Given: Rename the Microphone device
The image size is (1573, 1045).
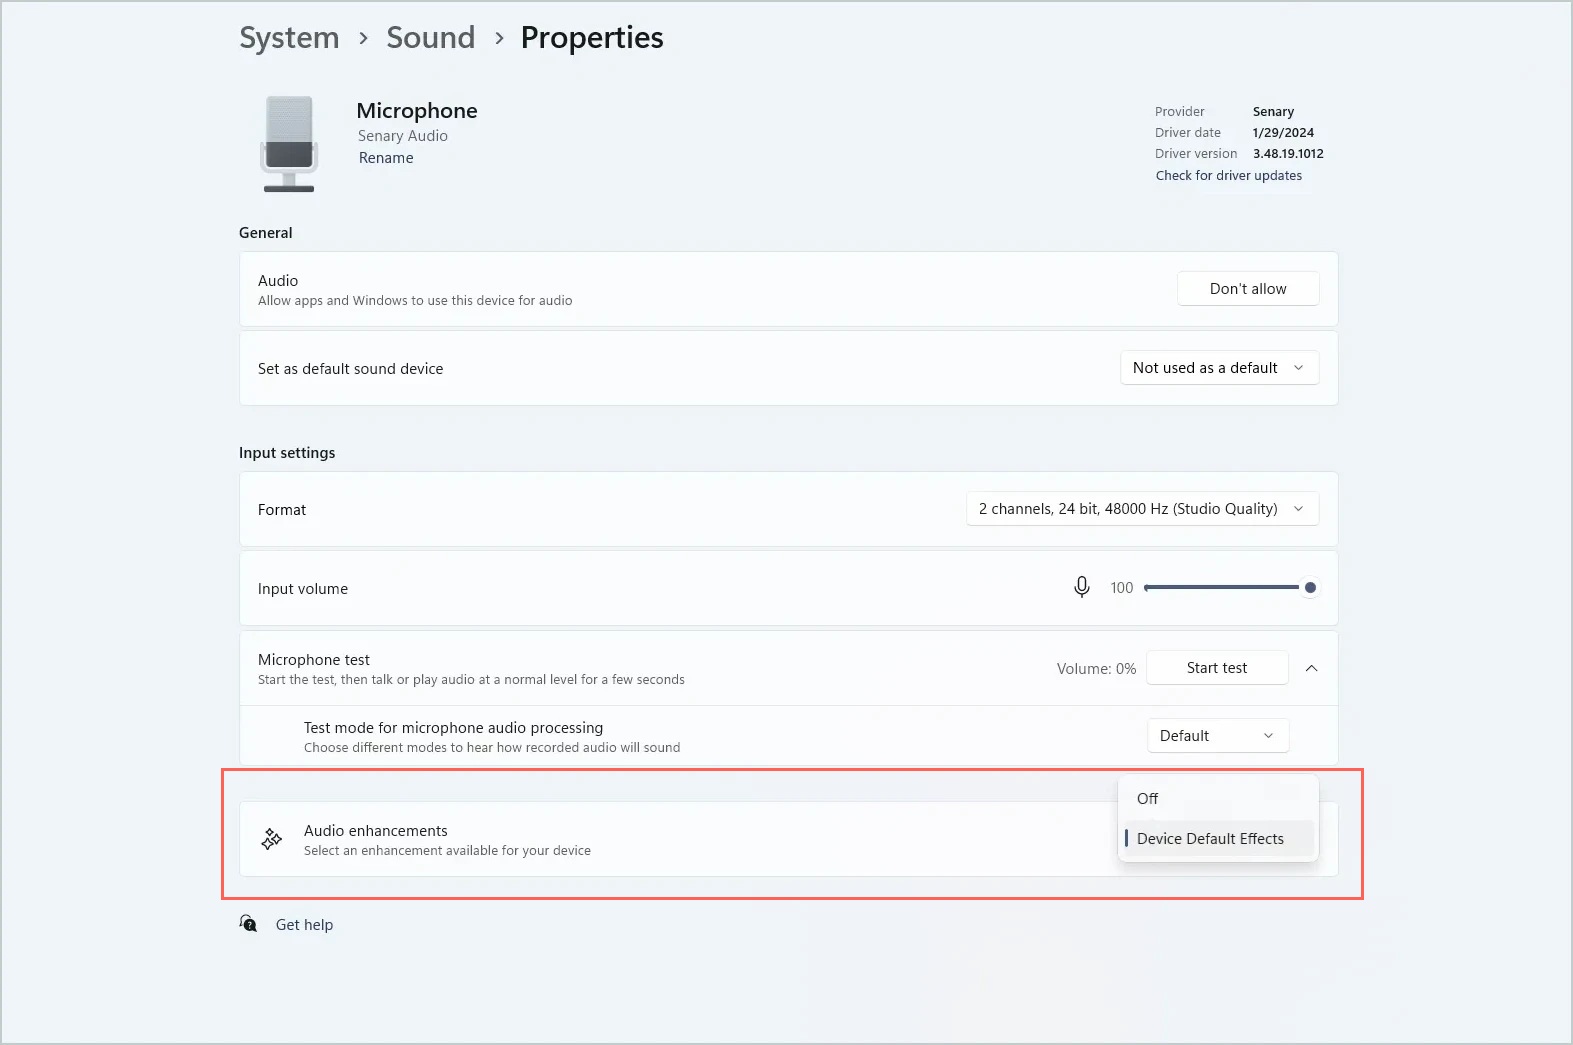Looking at the screenshot, I should point(386,158).
